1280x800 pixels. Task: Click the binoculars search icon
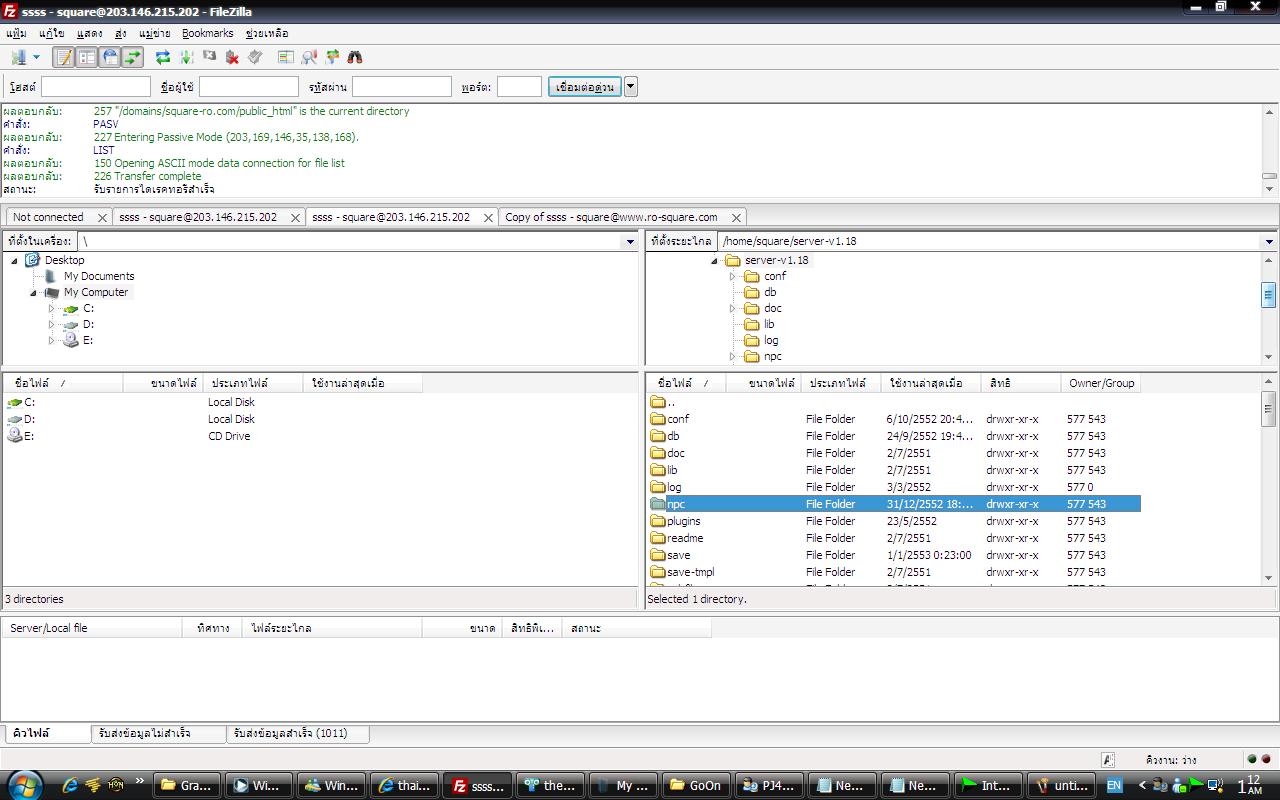point(354,57)
